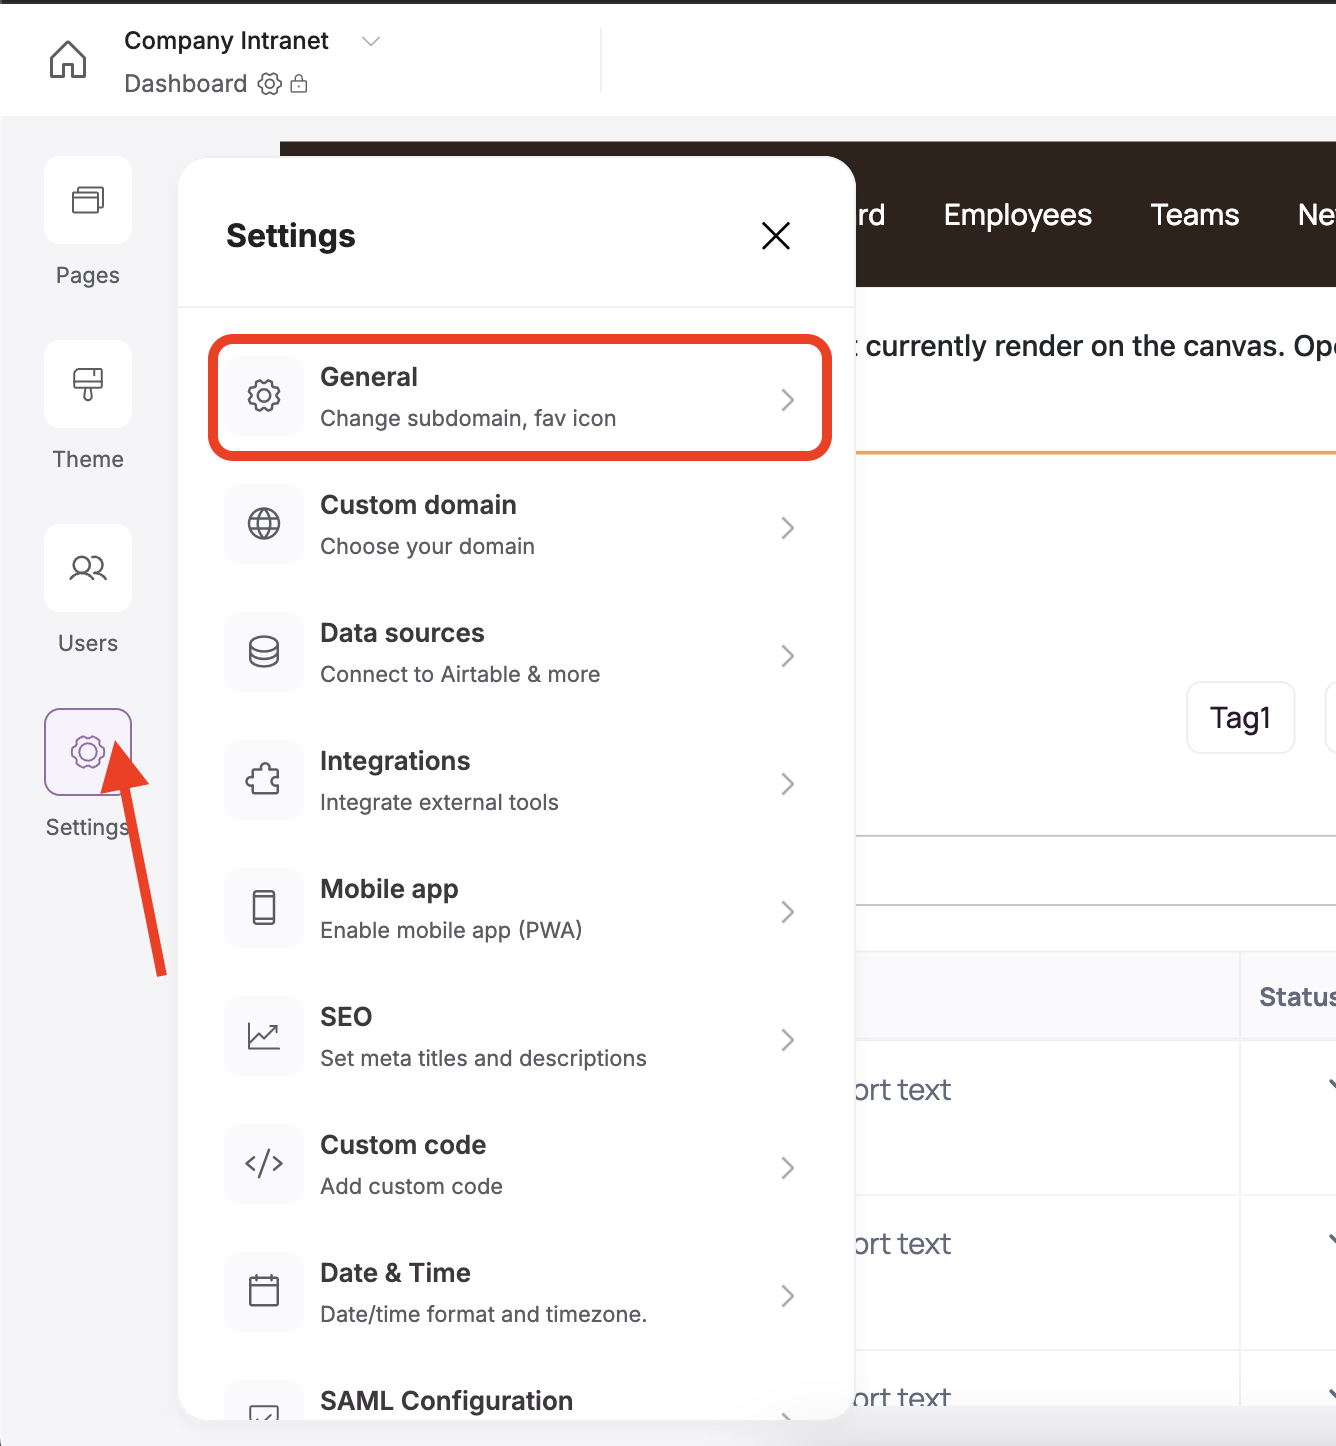
Task: Click the Date & Time calendar icon
Action: point(264,1292)
